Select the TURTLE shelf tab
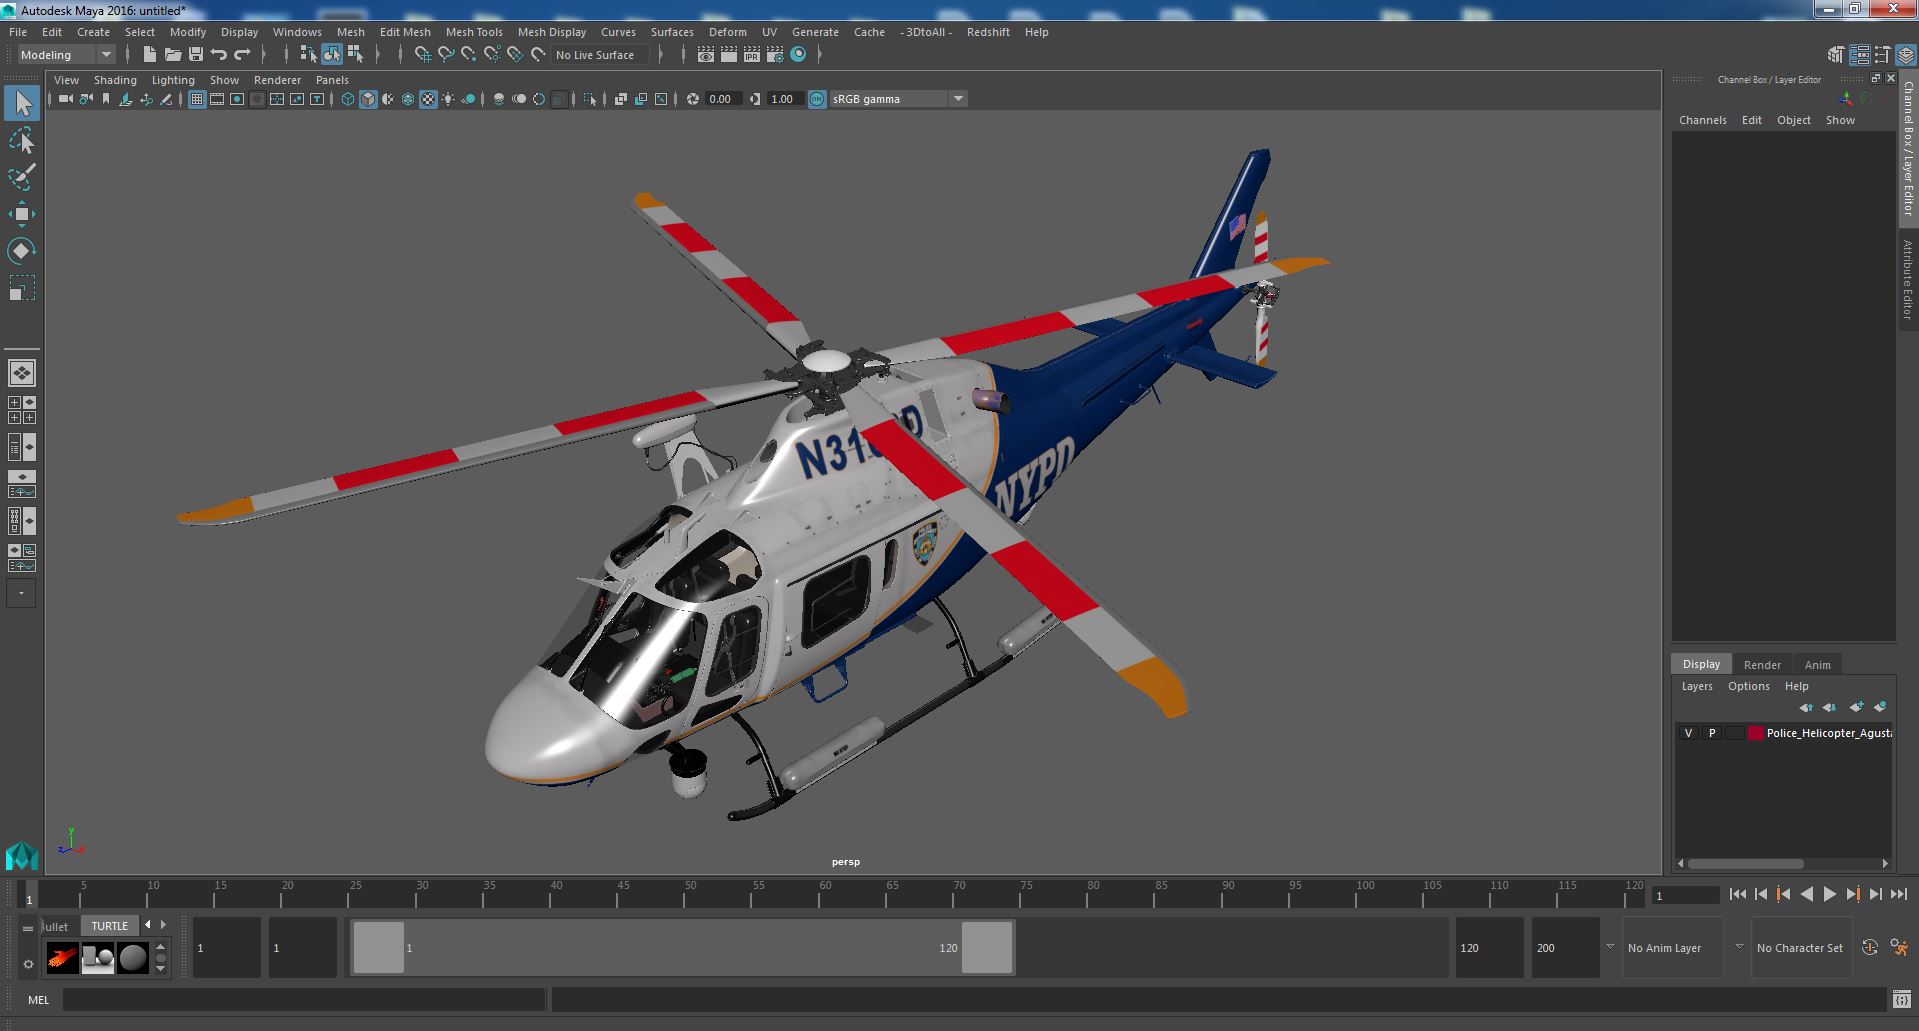Image resolution: width=1919 pixels, height=1031 pixels. point(110,926)
